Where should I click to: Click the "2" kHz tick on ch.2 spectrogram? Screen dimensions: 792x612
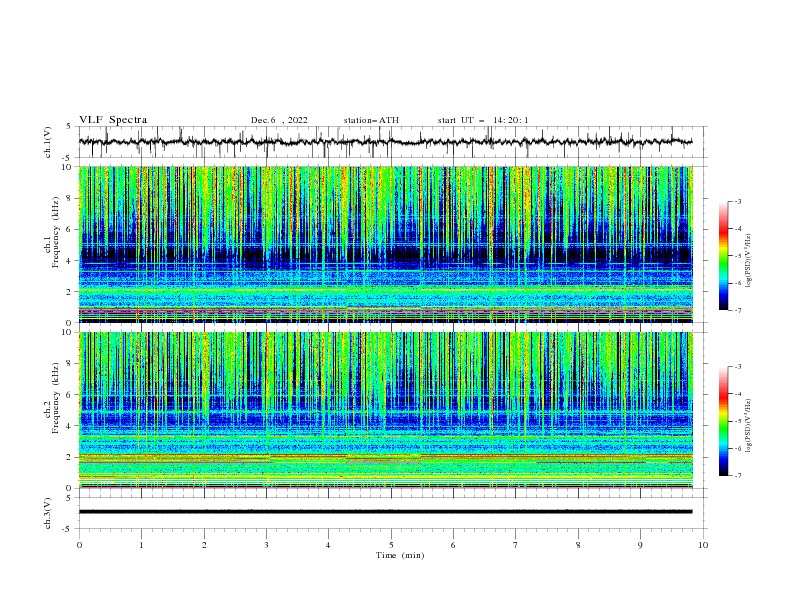click(x=71, y=457)
